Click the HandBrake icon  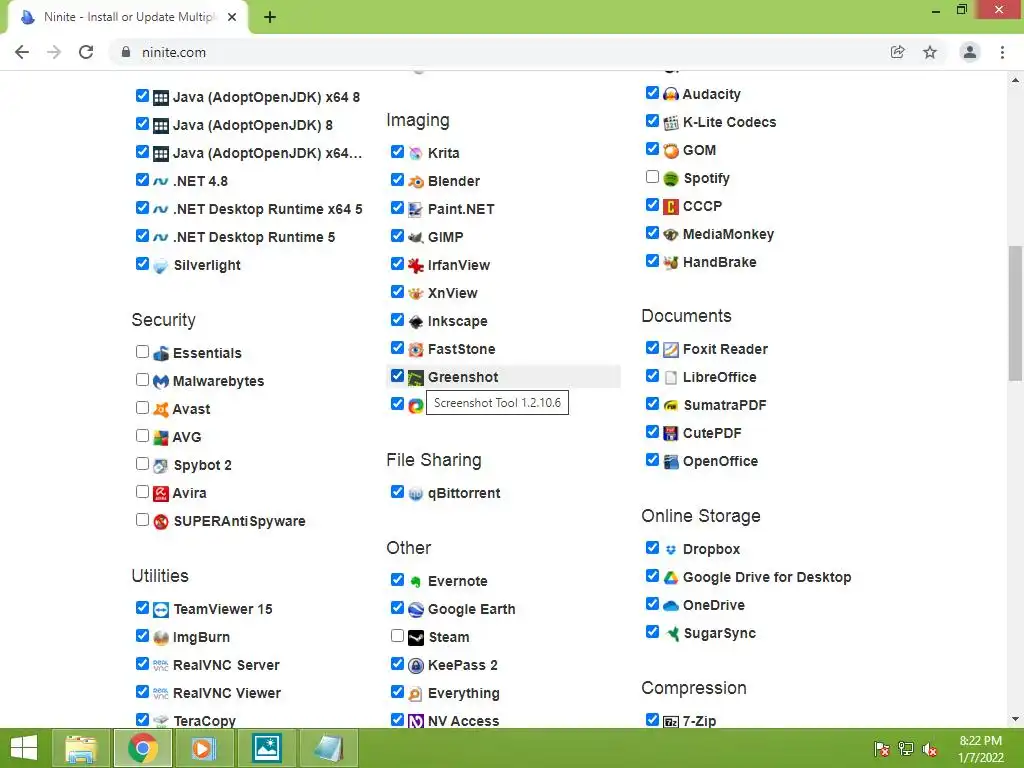671,263
